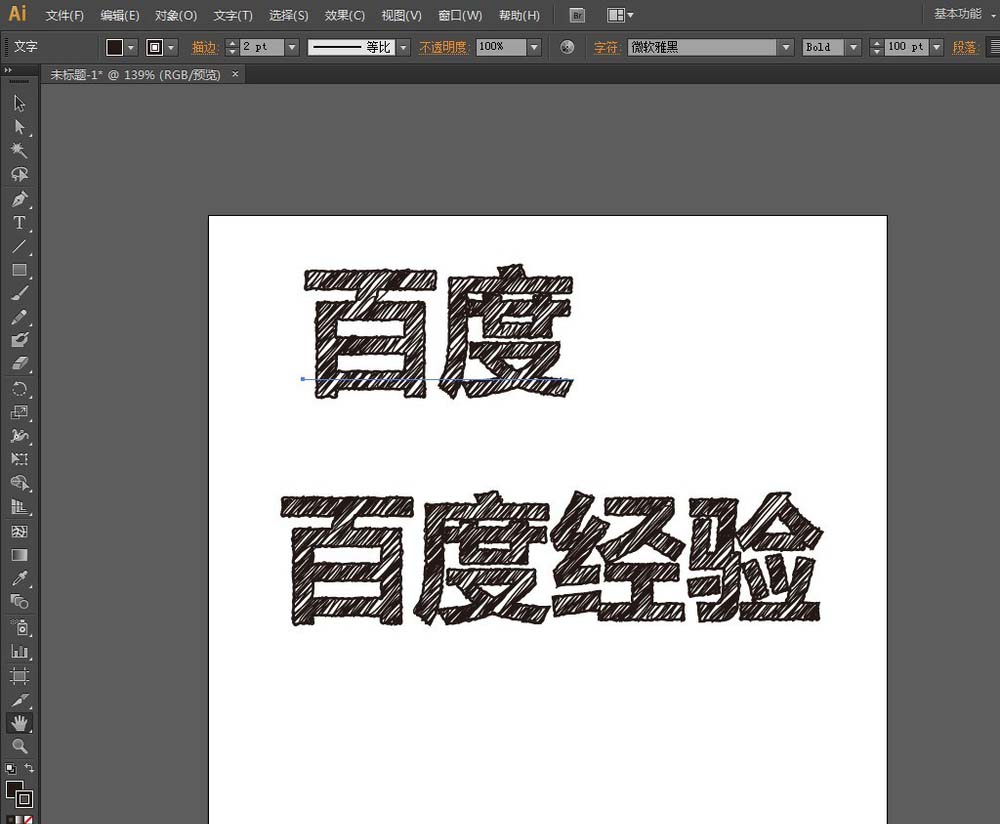Swap fill and stroke colors
Viewport: 1000px width, 824px height.
(x=29, y=768)
